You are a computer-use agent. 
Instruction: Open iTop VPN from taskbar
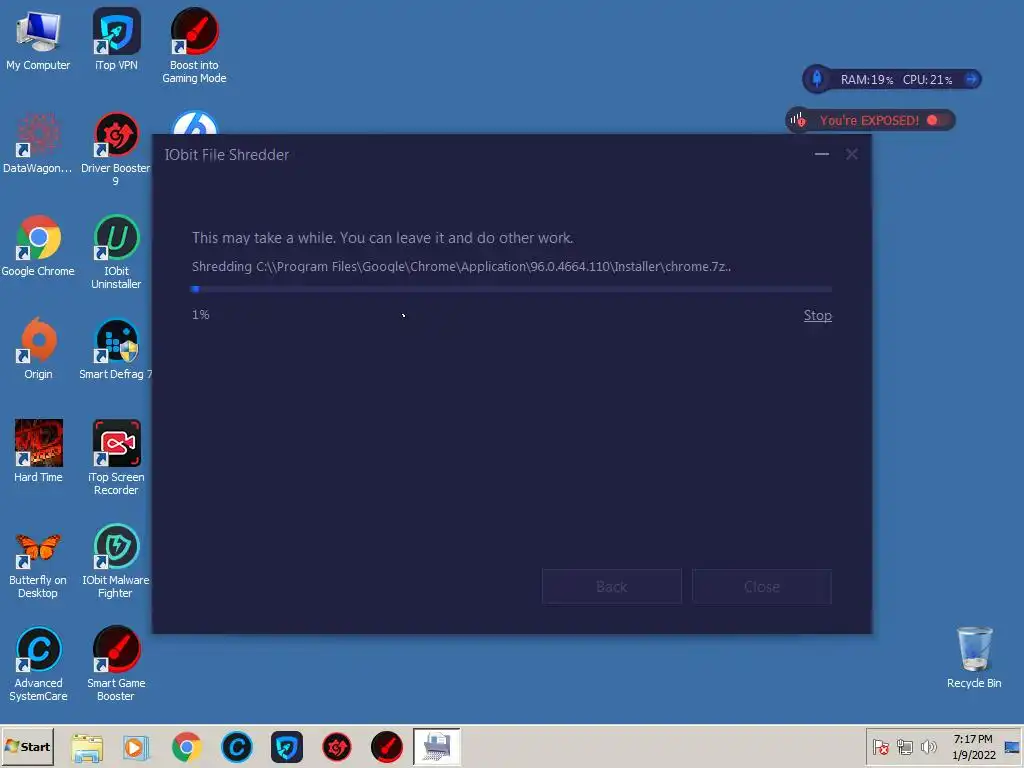287,747
